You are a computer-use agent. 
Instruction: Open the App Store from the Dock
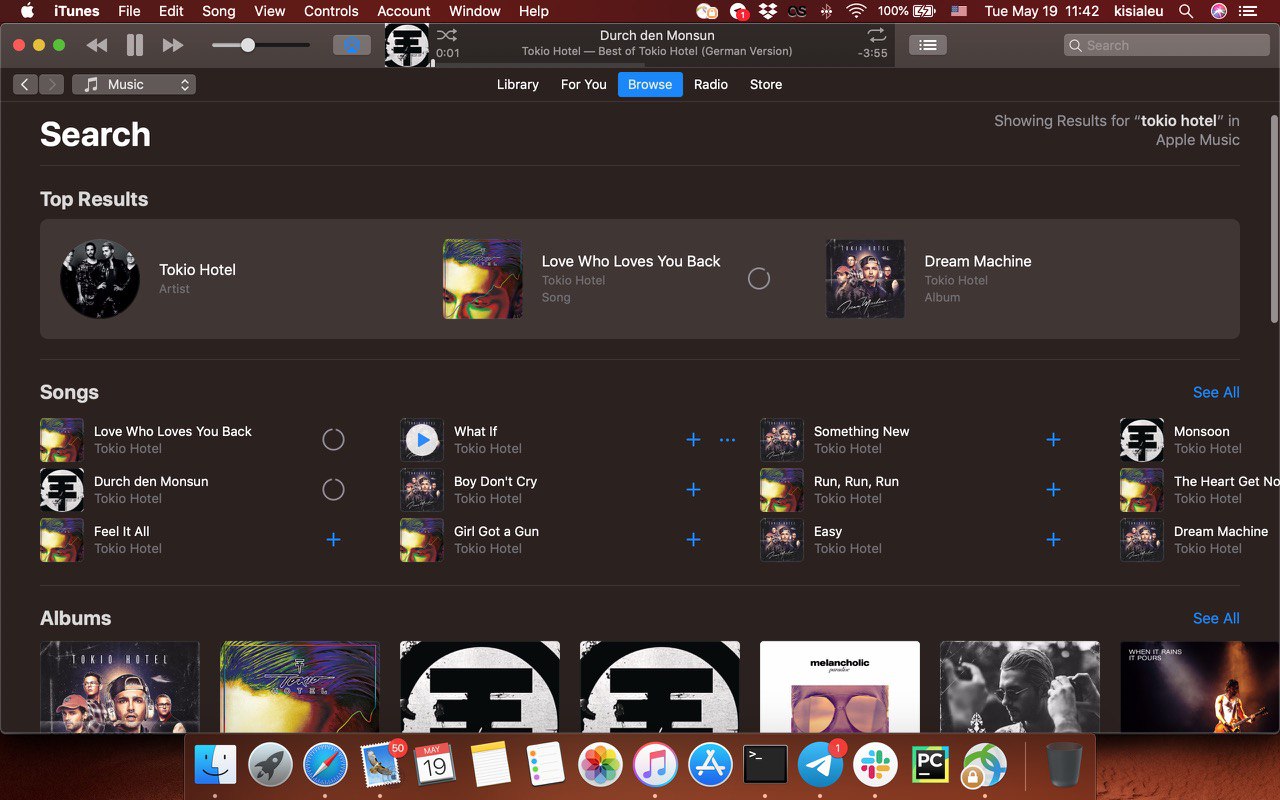710,765
